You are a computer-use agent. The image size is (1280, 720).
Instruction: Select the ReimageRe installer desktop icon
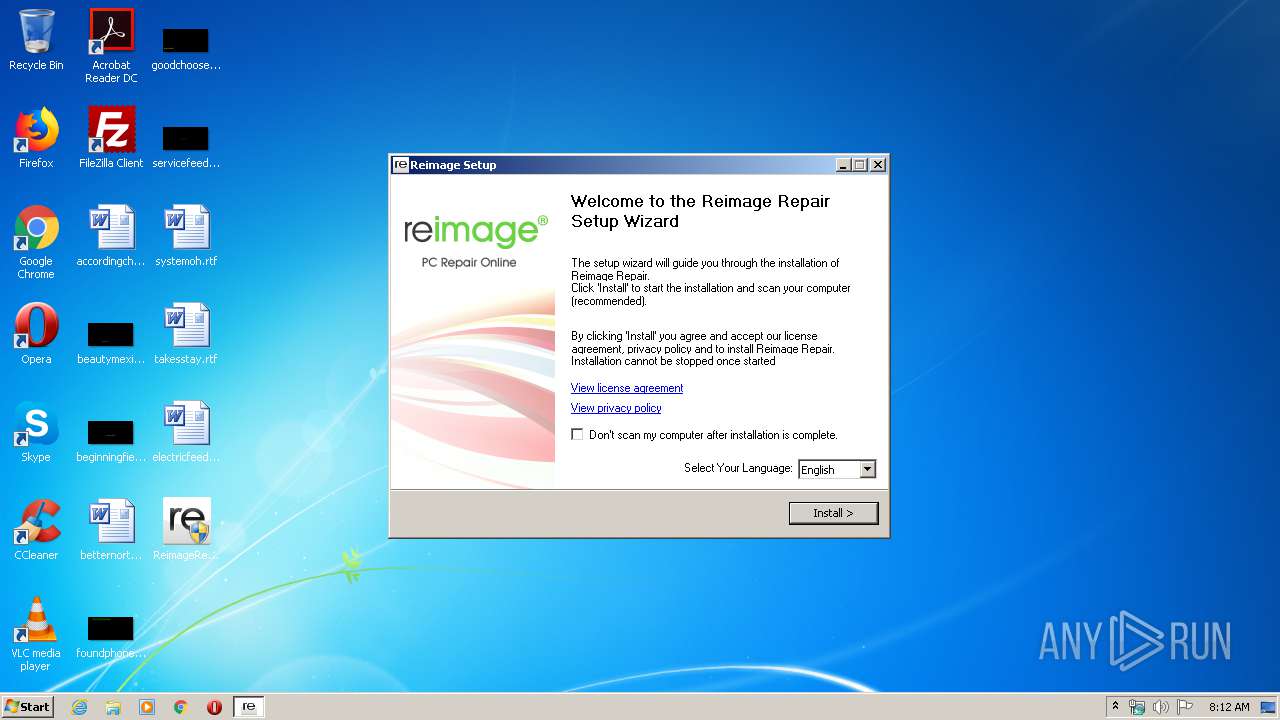tap(186, 530)
